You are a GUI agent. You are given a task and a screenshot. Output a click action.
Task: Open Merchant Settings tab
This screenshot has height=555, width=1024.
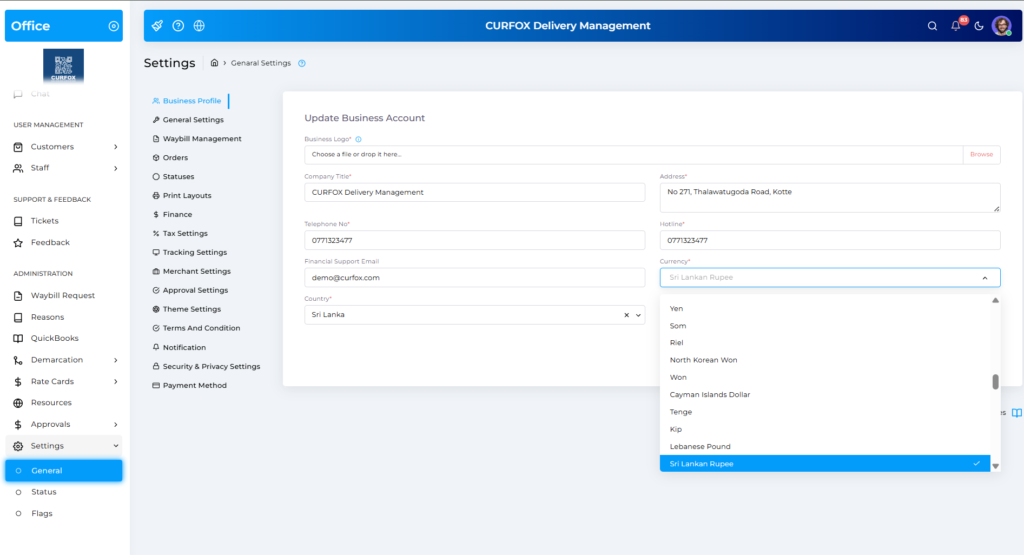191,271
